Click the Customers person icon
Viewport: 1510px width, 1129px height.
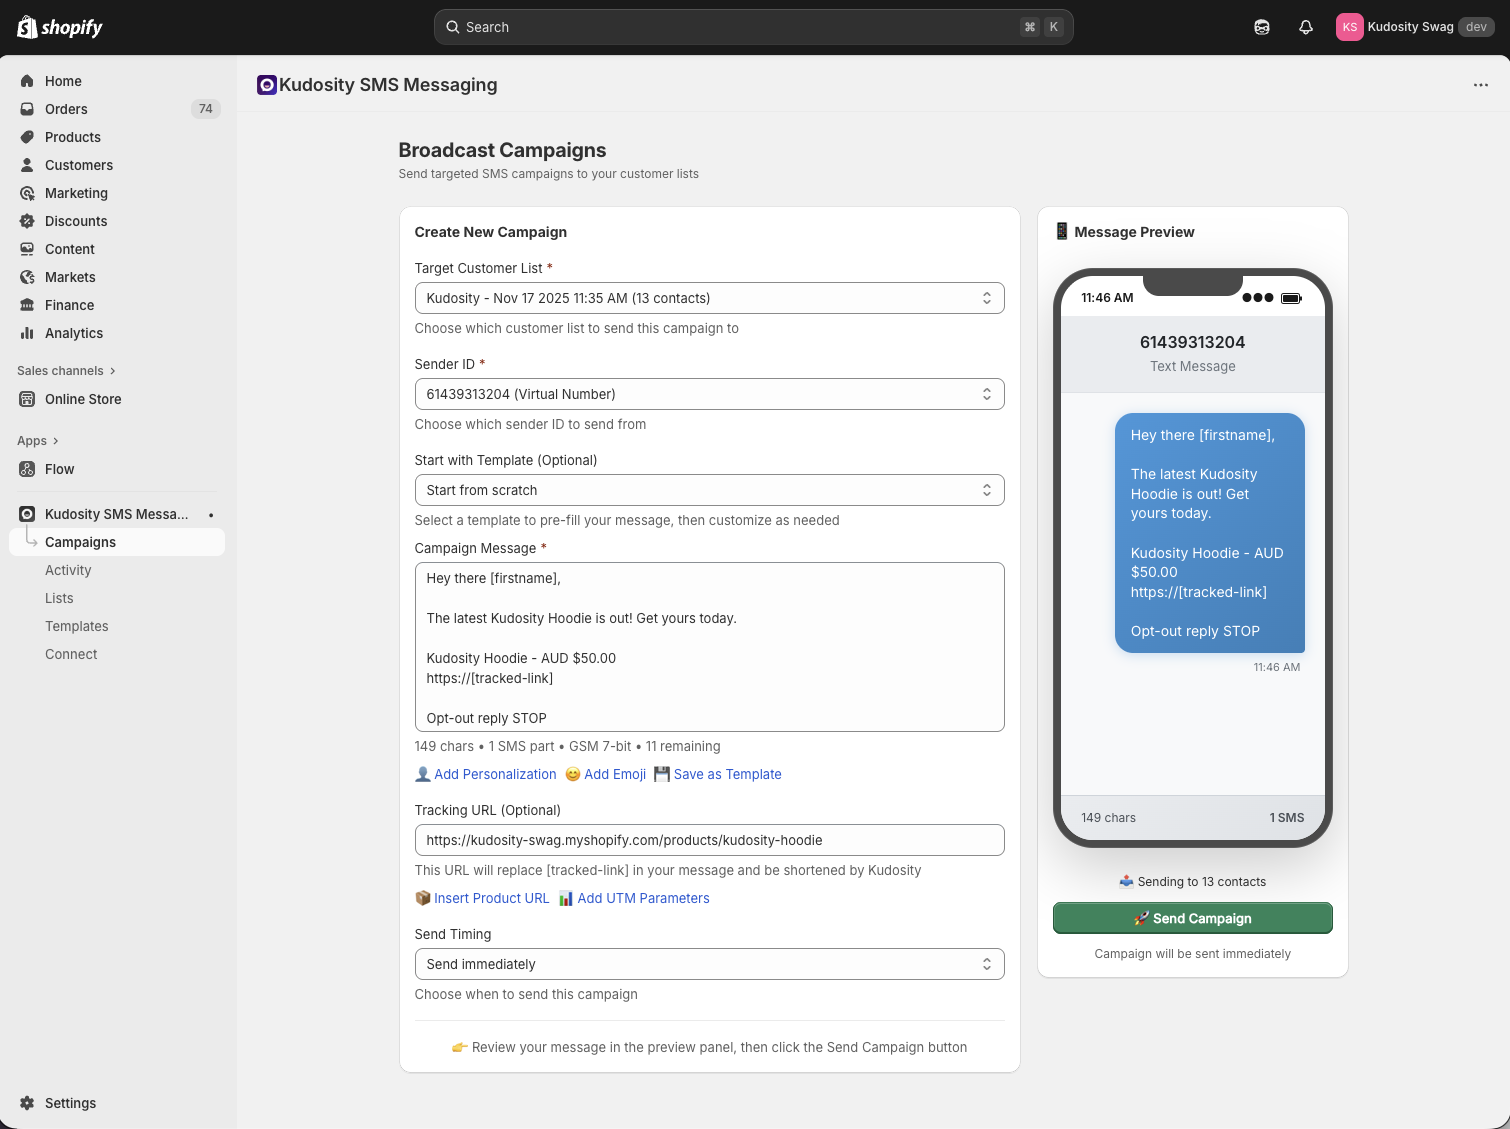[x=27, y=165]
